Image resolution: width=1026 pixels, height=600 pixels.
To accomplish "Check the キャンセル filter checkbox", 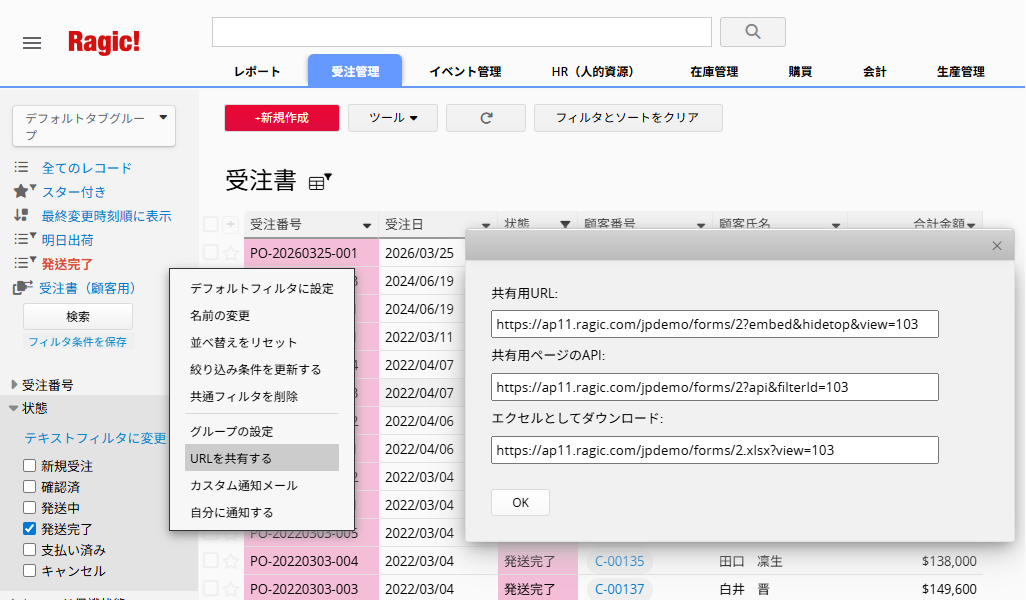I will click(29, 570).
